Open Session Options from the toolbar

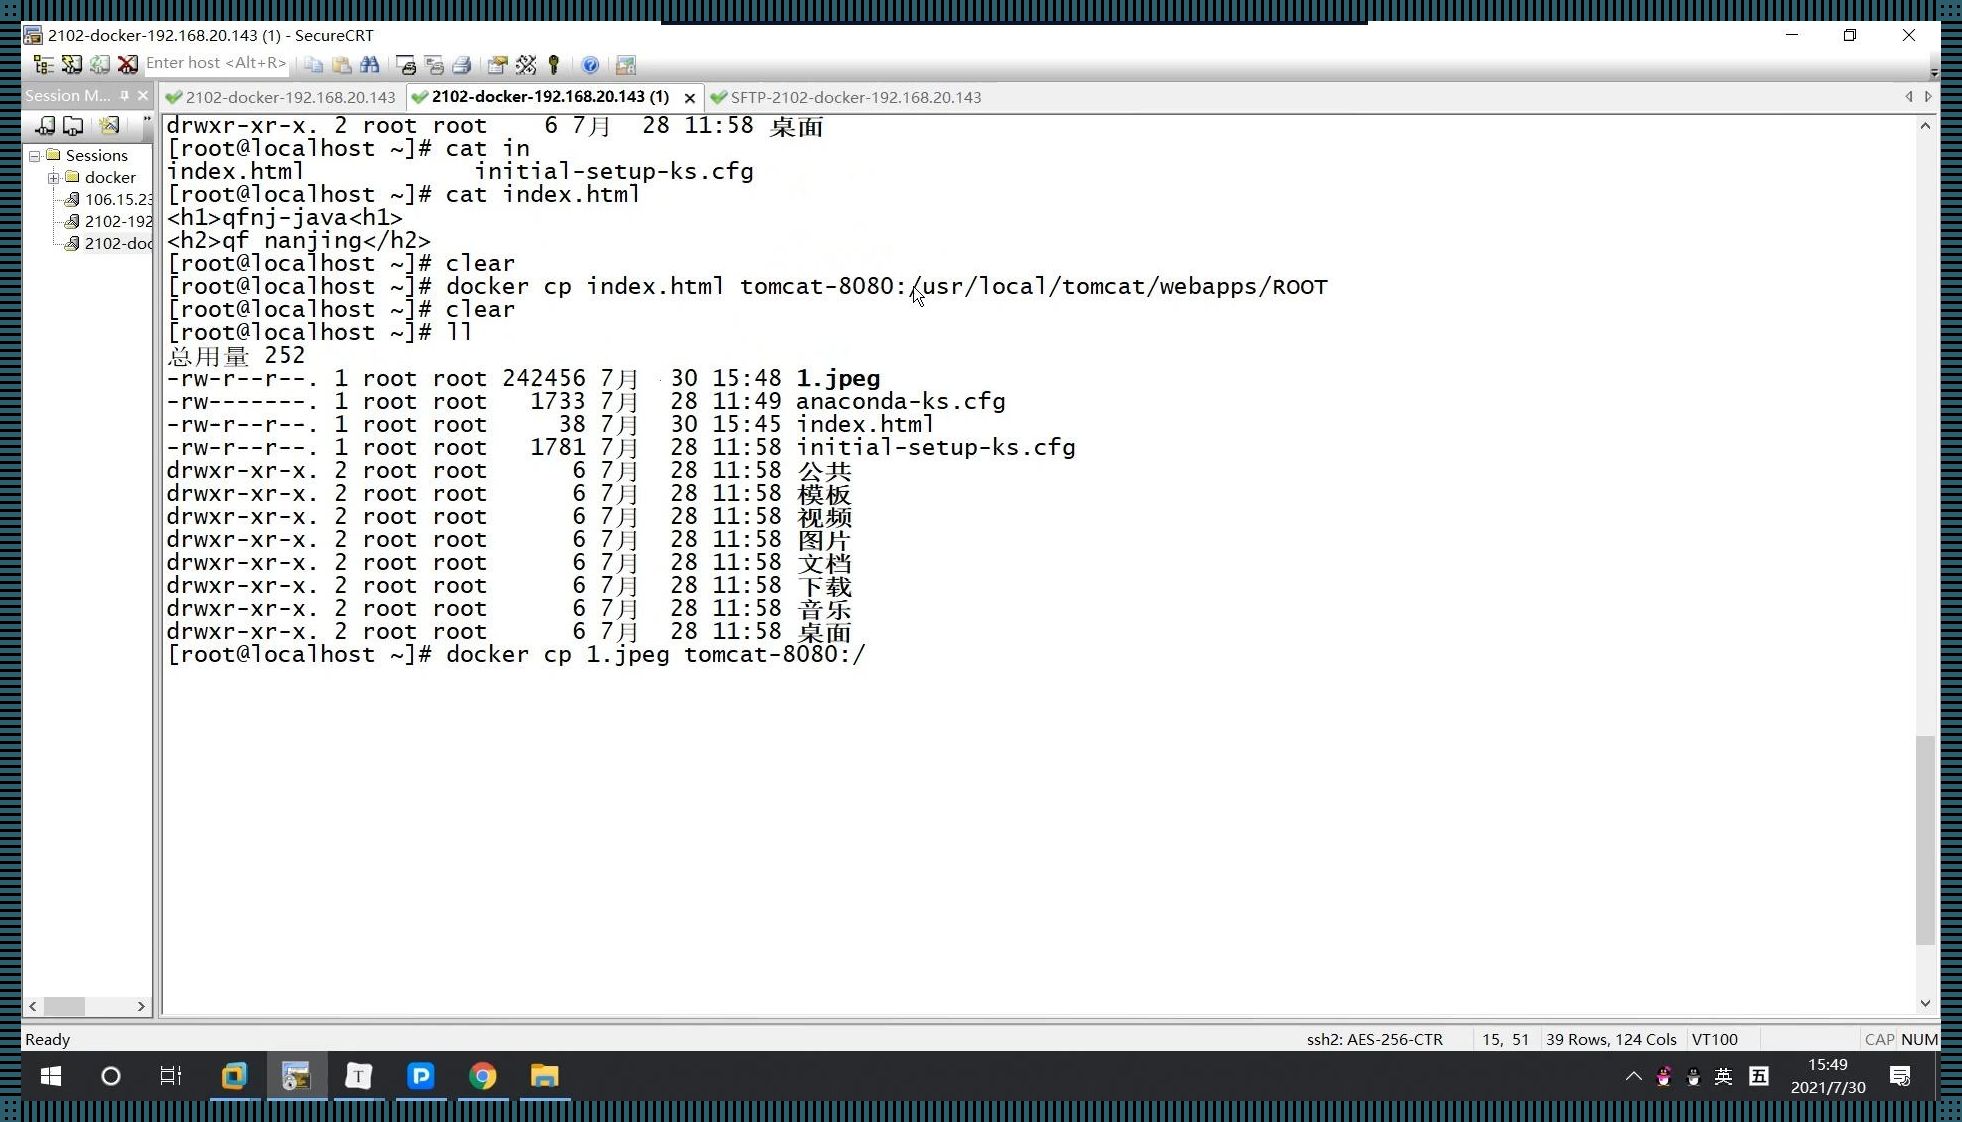click(x=497, y=65)
